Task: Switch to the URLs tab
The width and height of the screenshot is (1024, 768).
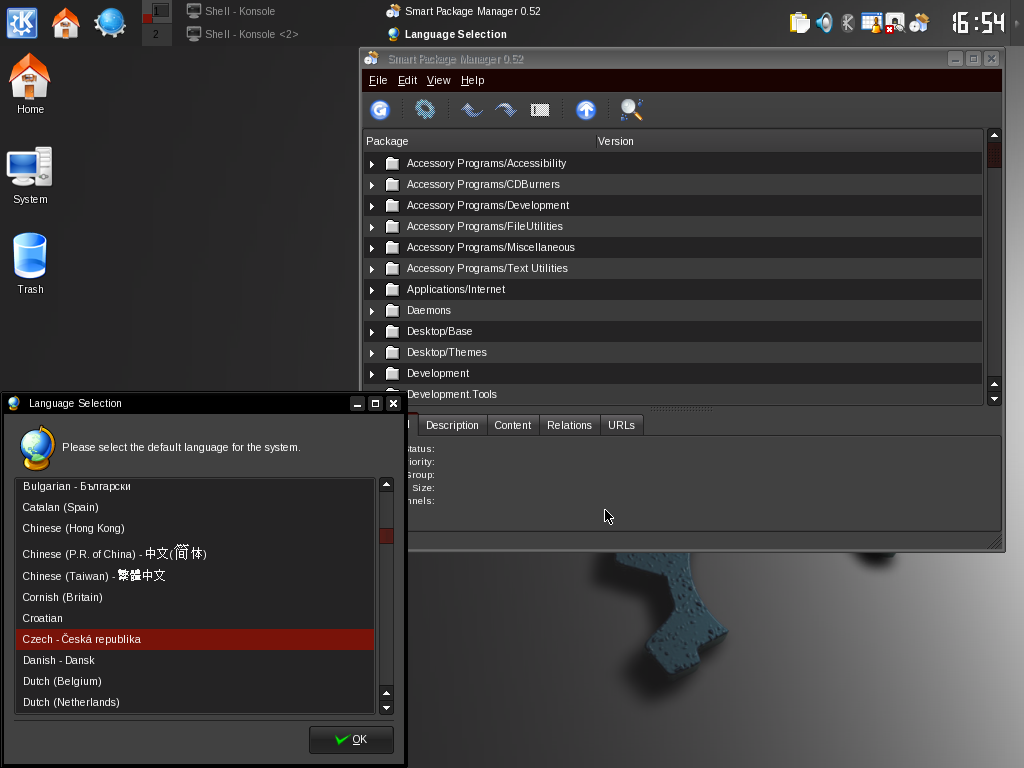Action: (x=621, y=425)
